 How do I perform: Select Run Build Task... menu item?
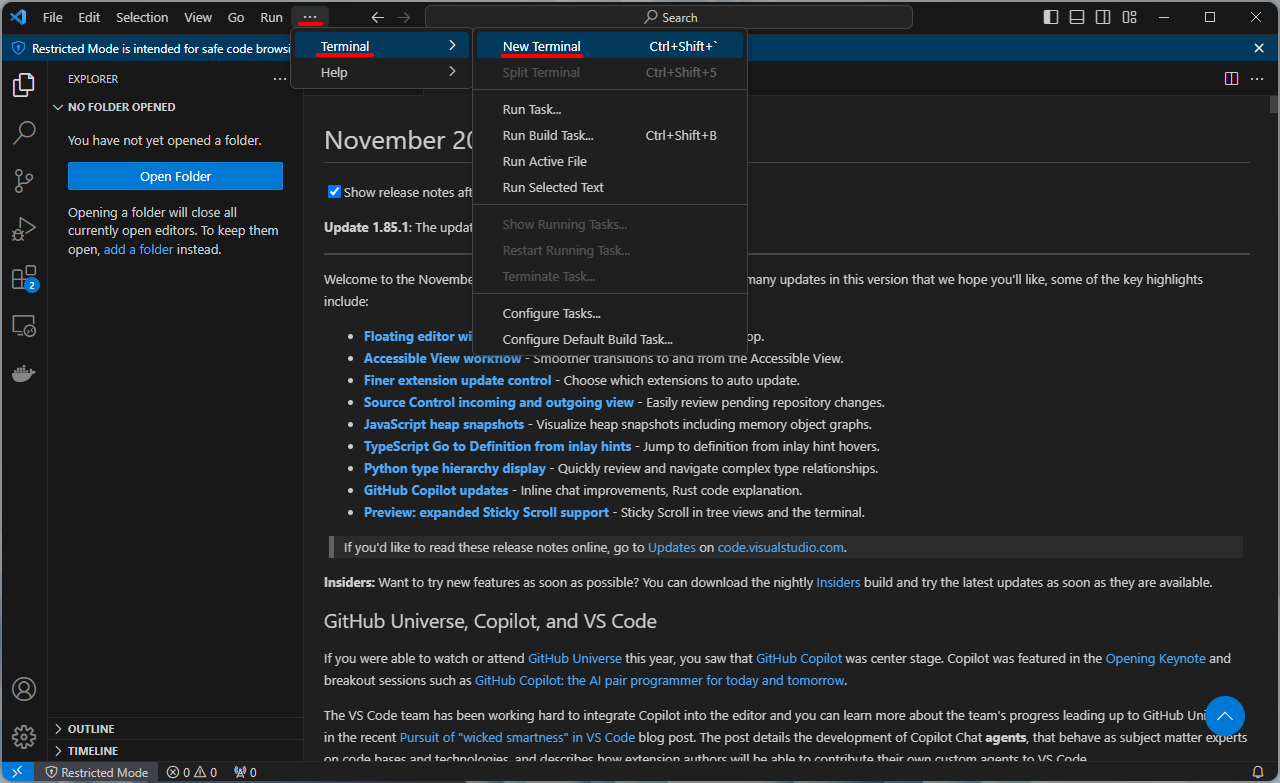point(610,135)
